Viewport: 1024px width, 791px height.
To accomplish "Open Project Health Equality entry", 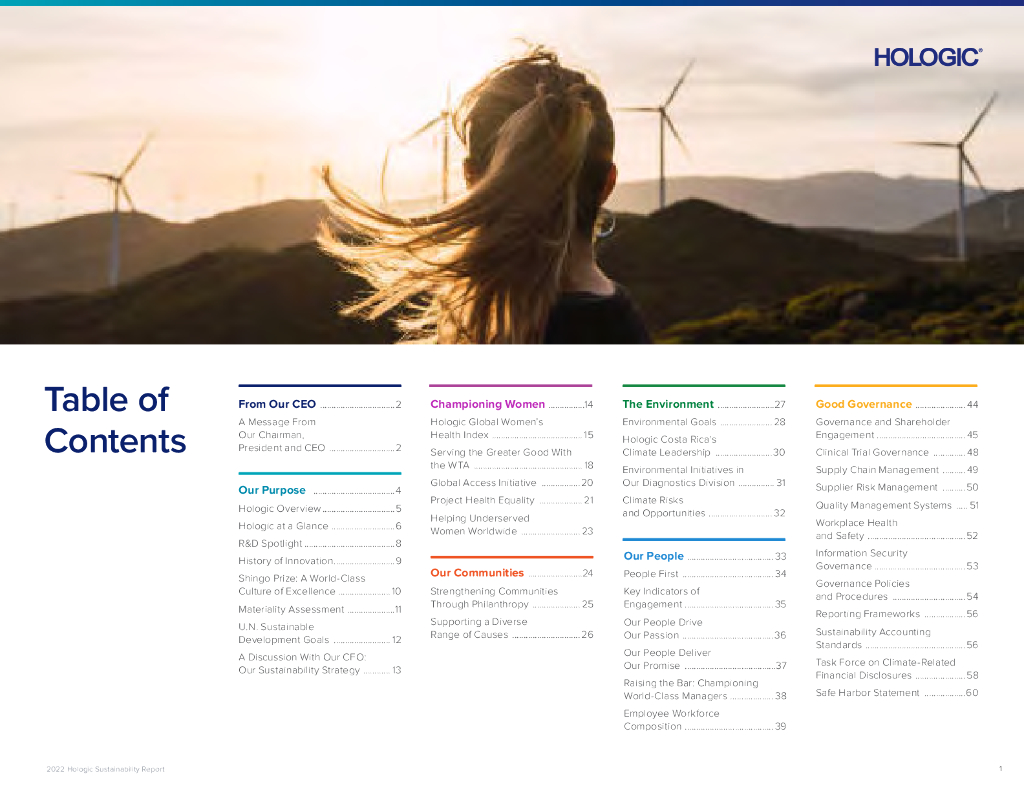I will (x=511, y=500).
